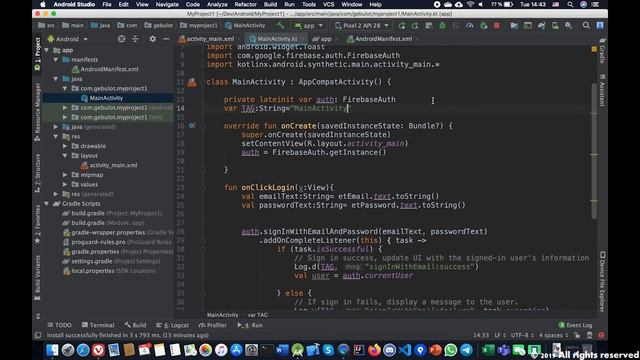Image resolution: width=640 pixels, height=360 pixels.
Task: Open the Project side tool window
Action: (38, 54)
